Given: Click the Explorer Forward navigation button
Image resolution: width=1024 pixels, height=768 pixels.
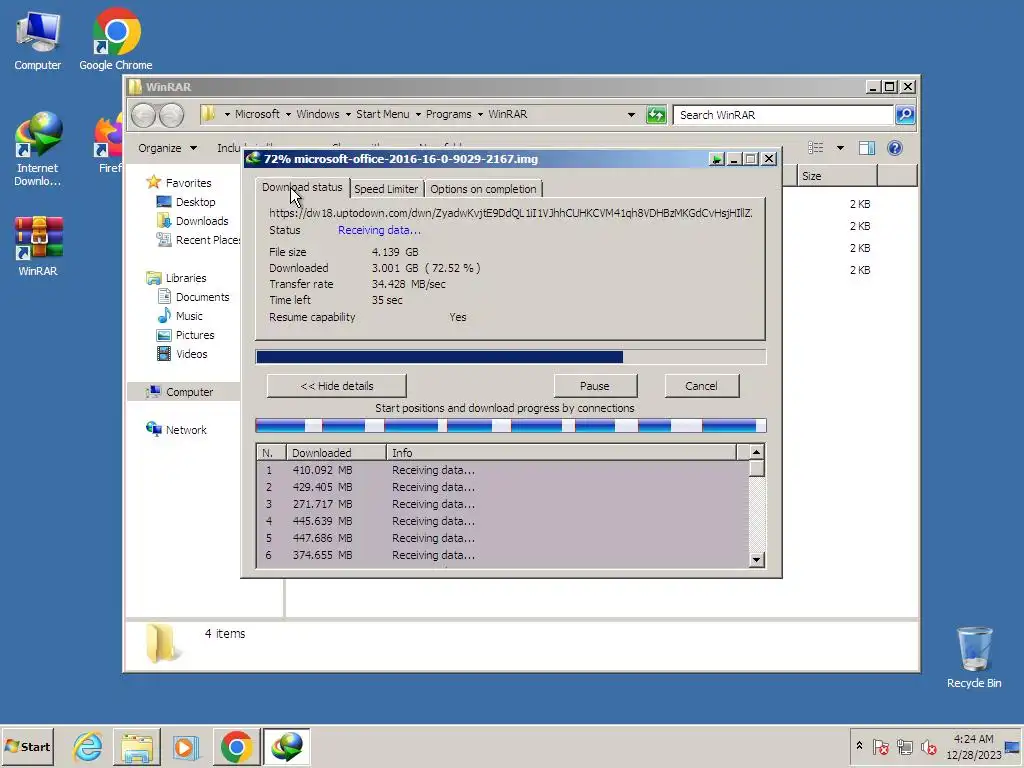Looking at the screenshot, I should point(171,115).
